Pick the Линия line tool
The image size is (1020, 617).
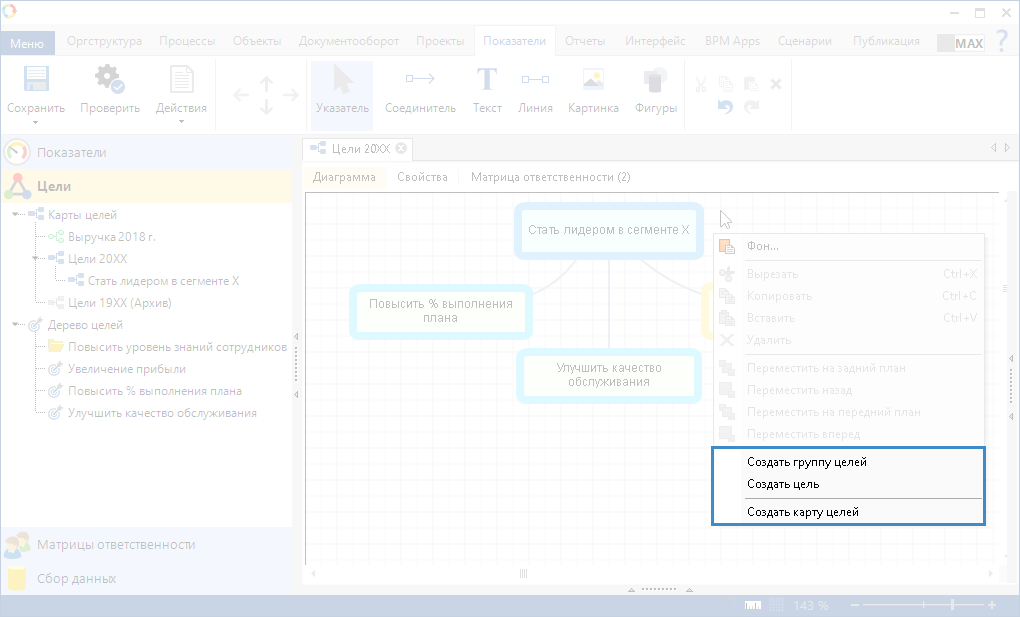[x=535, y=81]
